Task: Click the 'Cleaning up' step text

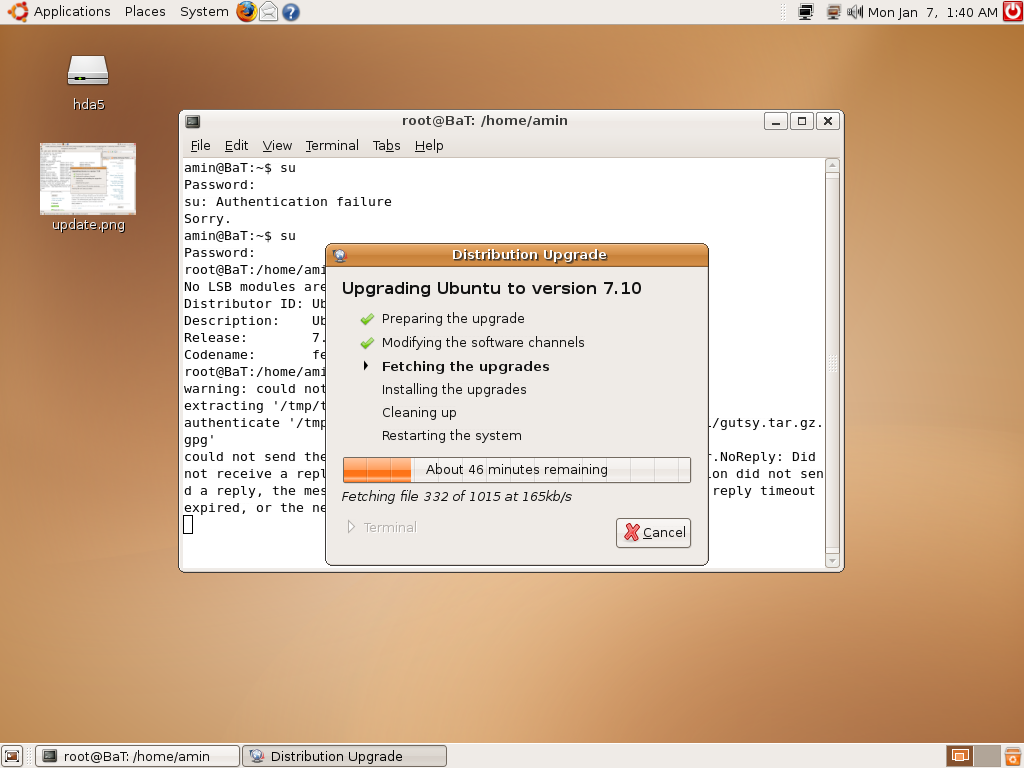Action: [x=419, y=413]
